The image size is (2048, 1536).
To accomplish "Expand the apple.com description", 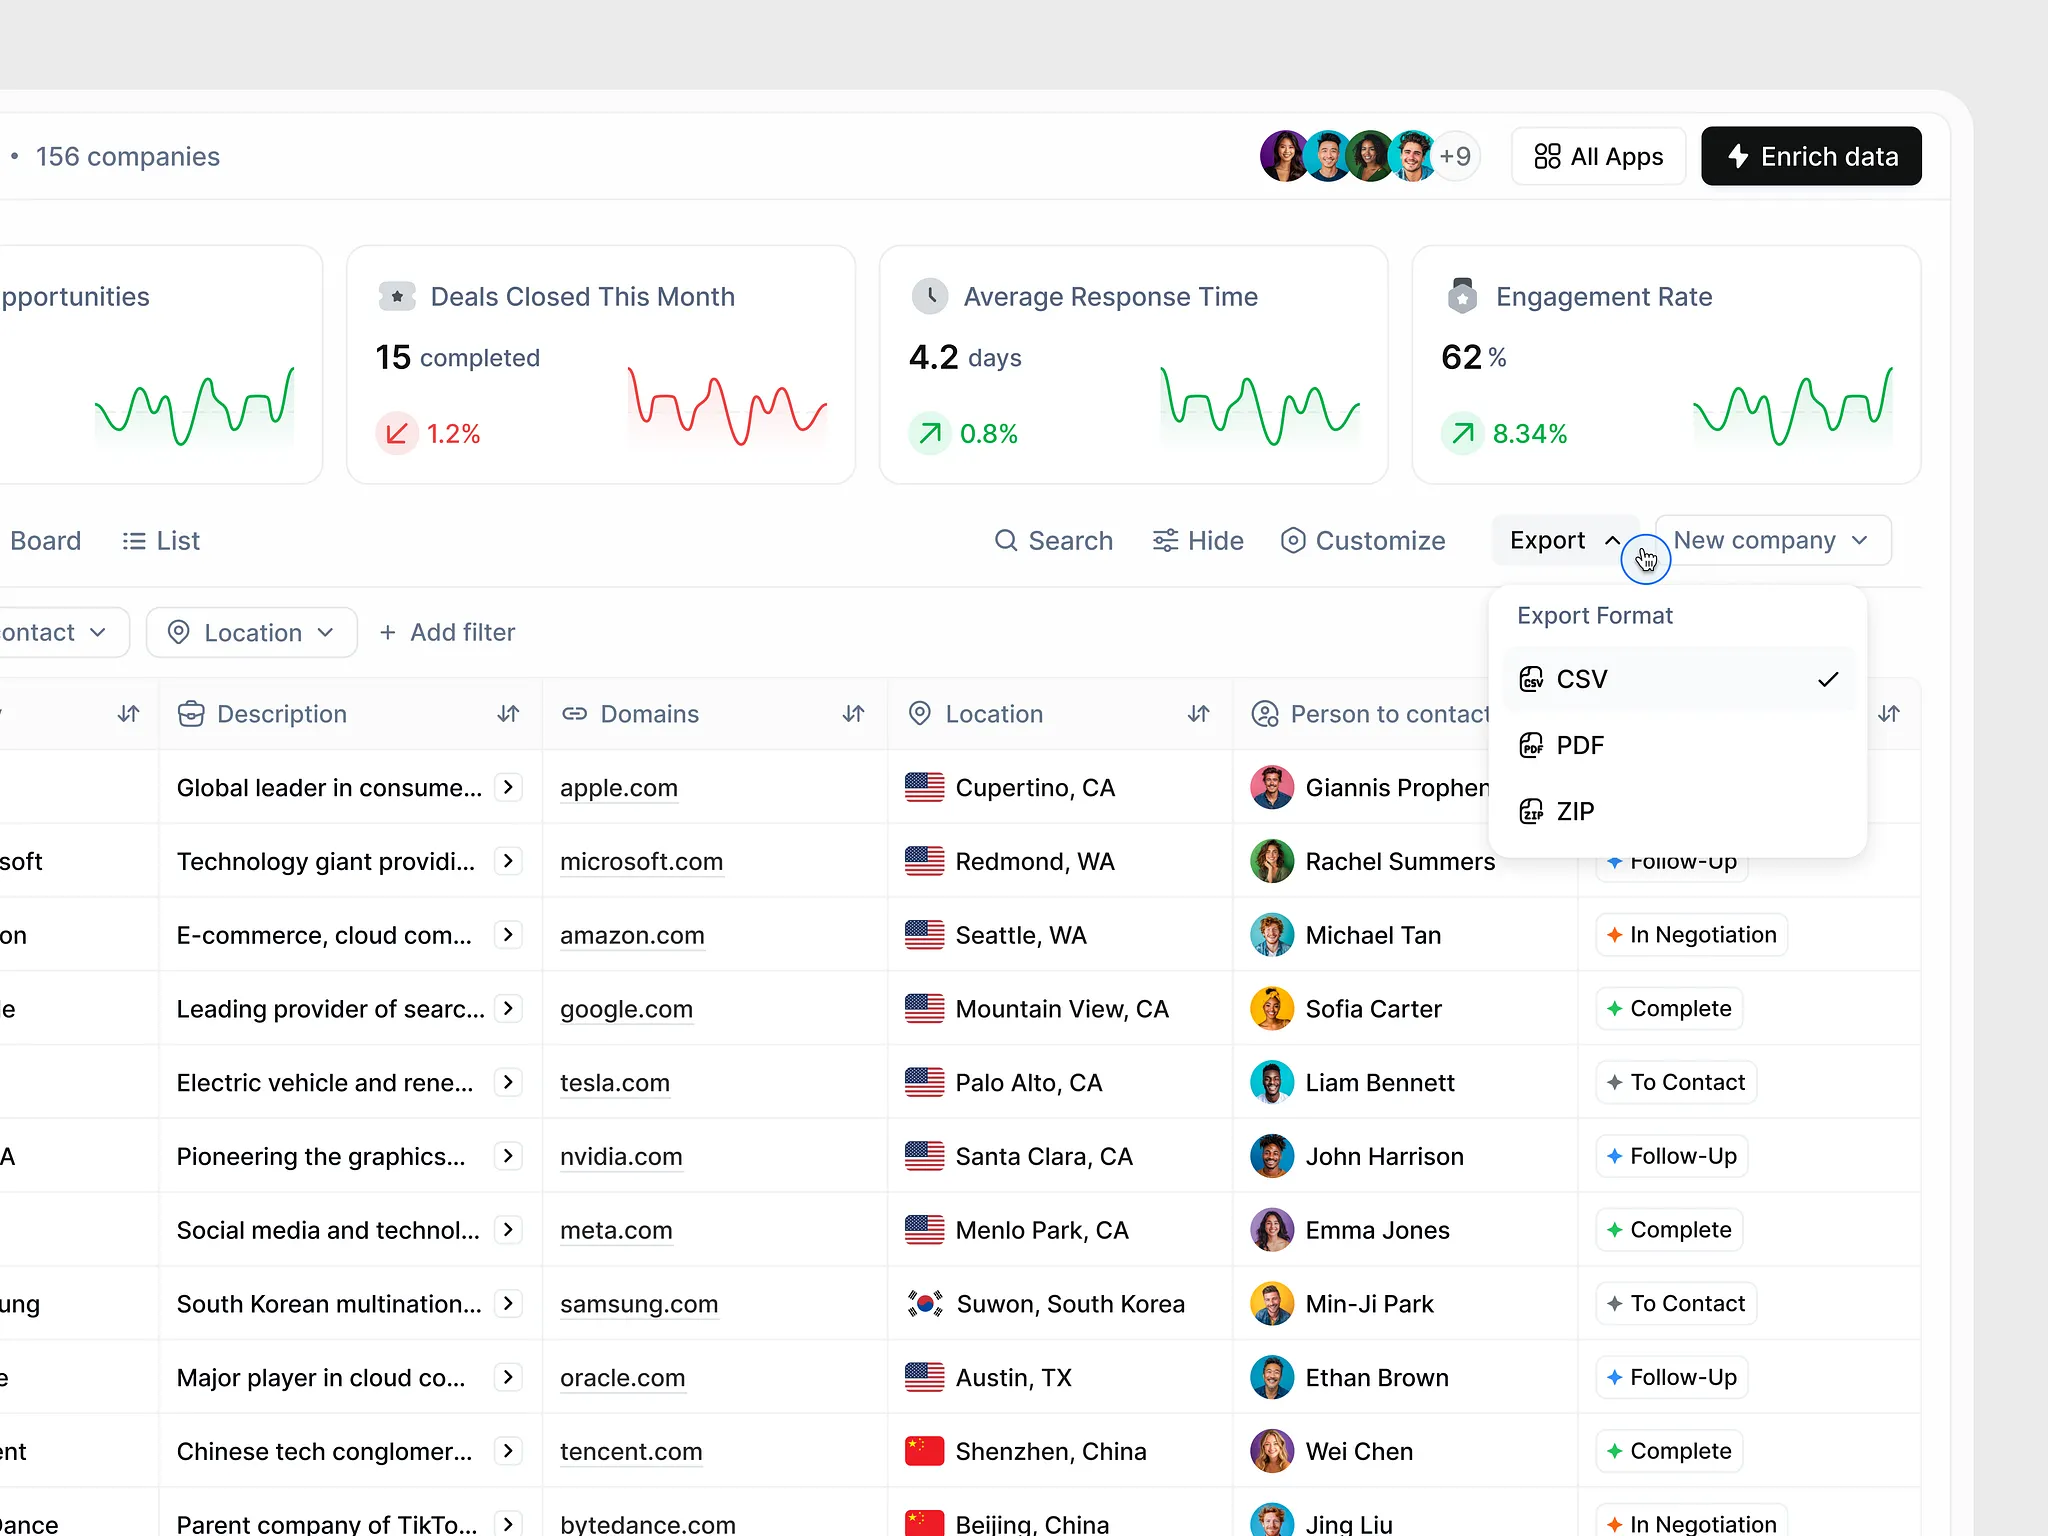I will point(508,788).
